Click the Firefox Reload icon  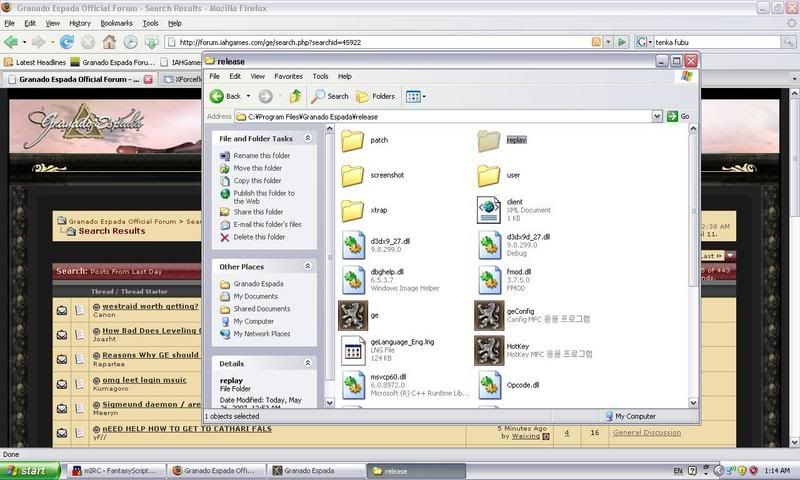click(66, 42)
